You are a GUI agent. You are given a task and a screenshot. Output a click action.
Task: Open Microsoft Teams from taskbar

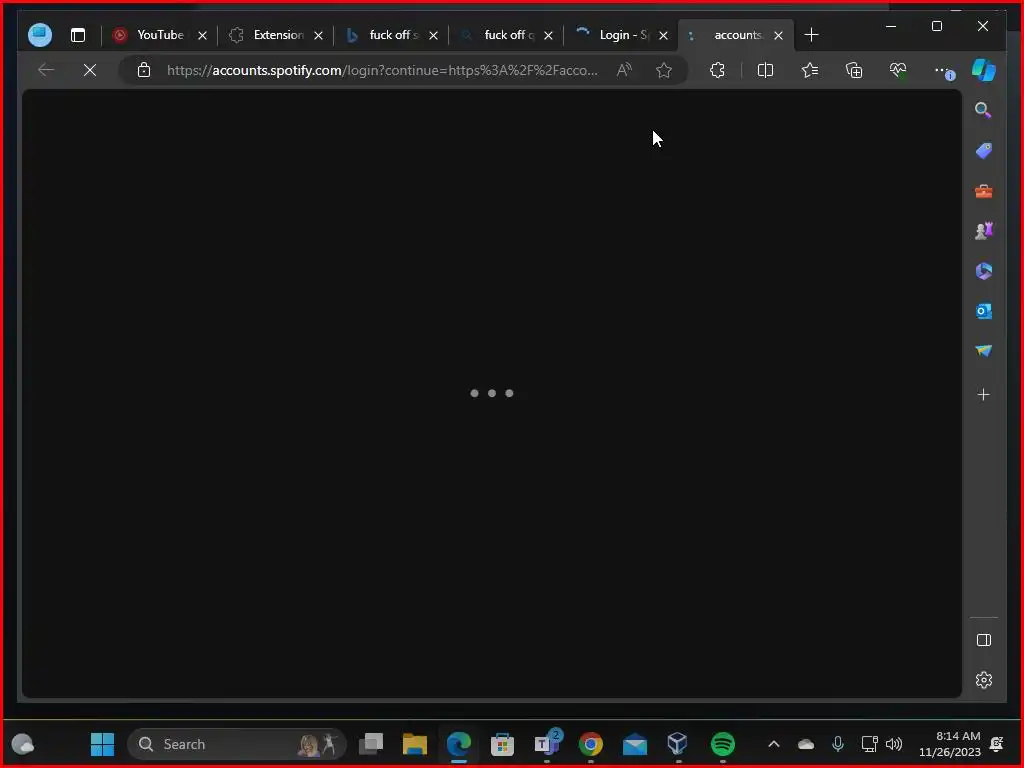tap(547, 743)
